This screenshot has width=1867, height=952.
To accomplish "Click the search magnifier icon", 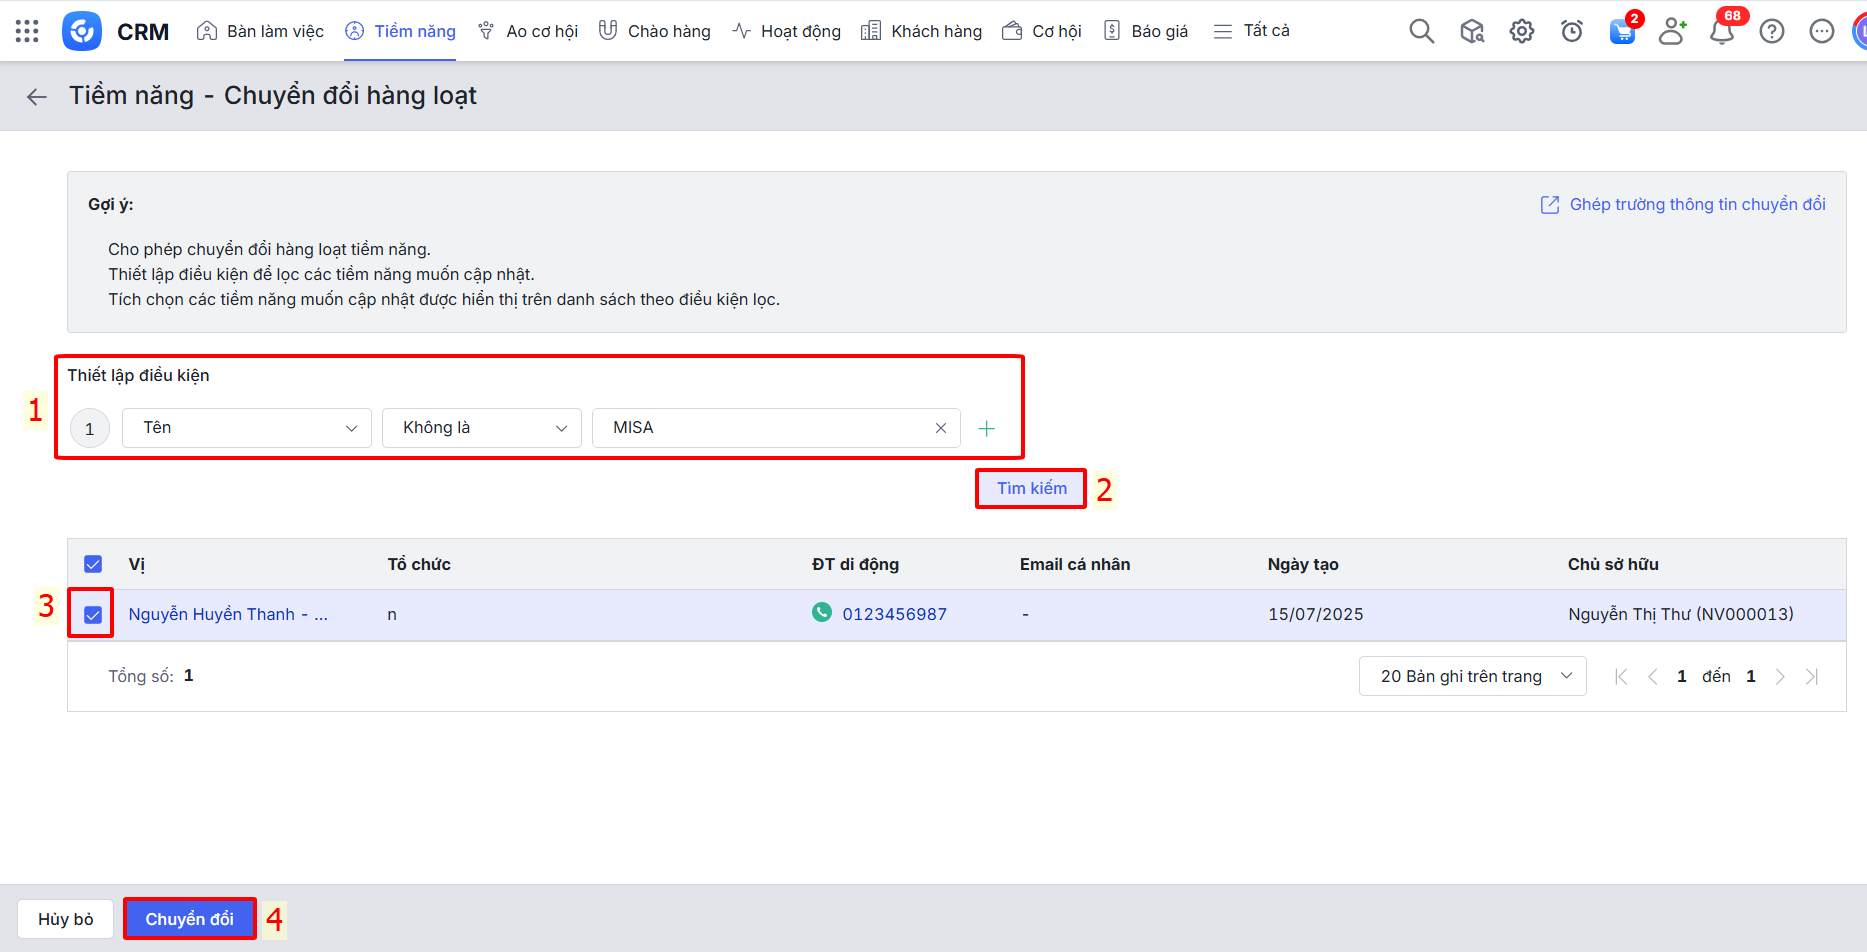I will tap(1421, 31).
